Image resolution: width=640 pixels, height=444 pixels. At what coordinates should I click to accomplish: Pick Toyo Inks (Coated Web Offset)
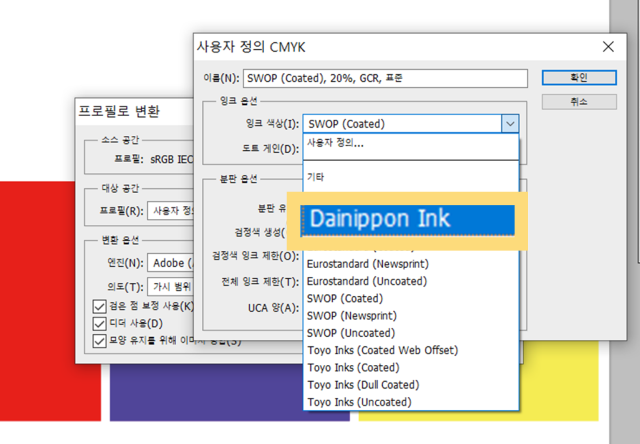(411, 350)
